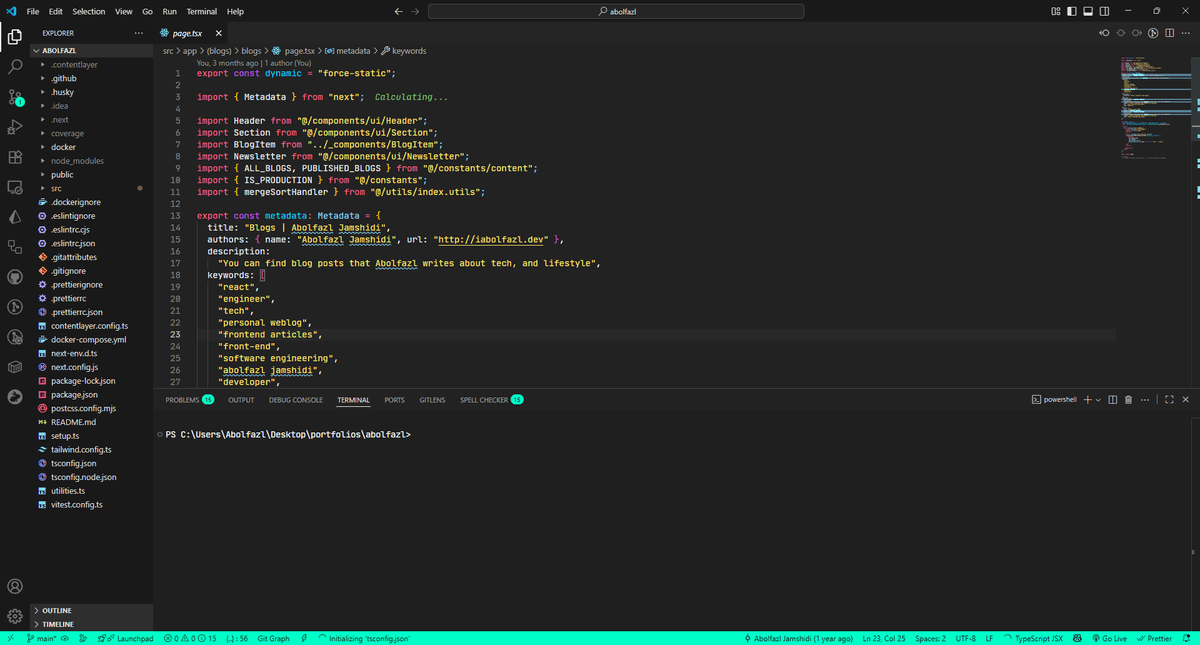Expand the OUTLINE section
This screenshot has height=645, width=1200.
pos(56,610)
